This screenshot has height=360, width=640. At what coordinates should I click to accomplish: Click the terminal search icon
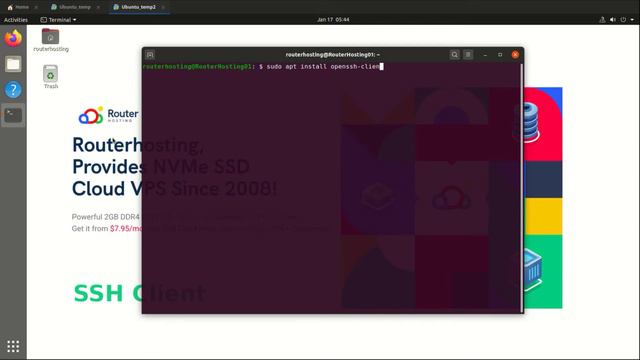454,55
